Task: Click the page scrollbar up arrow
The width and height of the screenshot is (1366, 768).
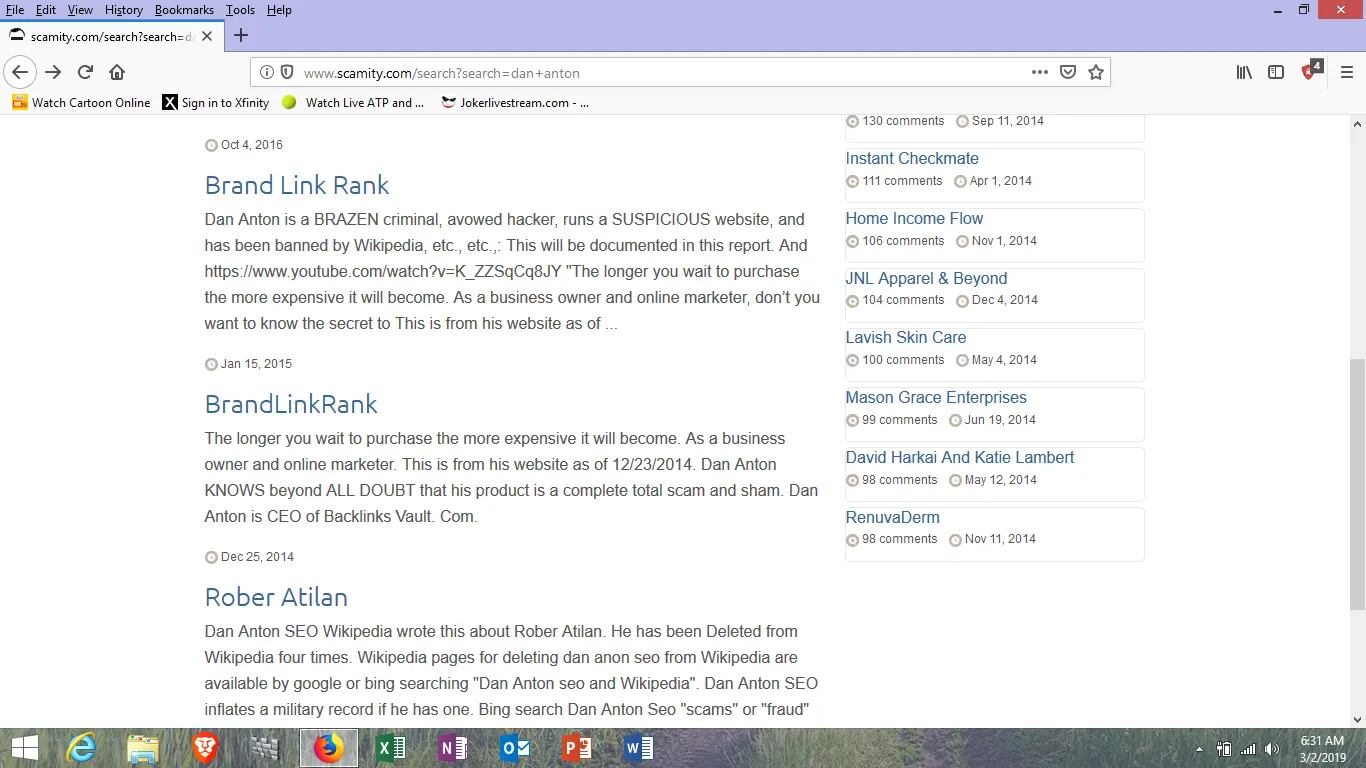Action: 1357,124
